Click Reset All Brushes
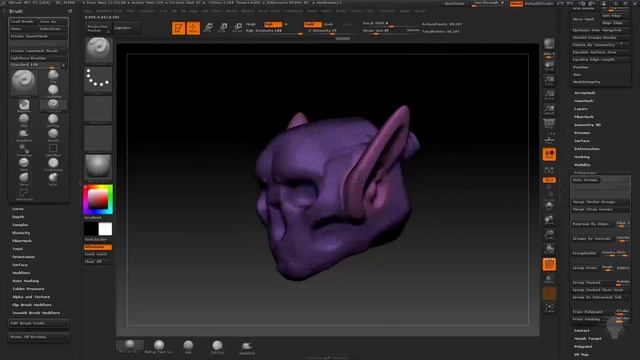The height and width of the screenshot is (360, 640). pyautogui.click(x=38, y=337)
